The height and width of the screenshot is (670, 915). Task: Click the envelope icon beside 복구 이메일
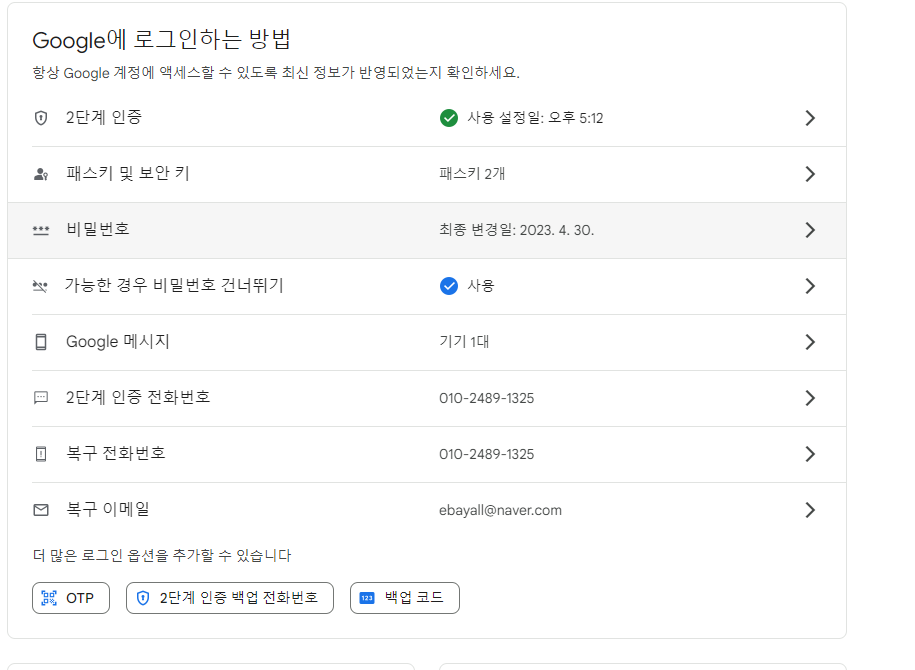point(41,510)
